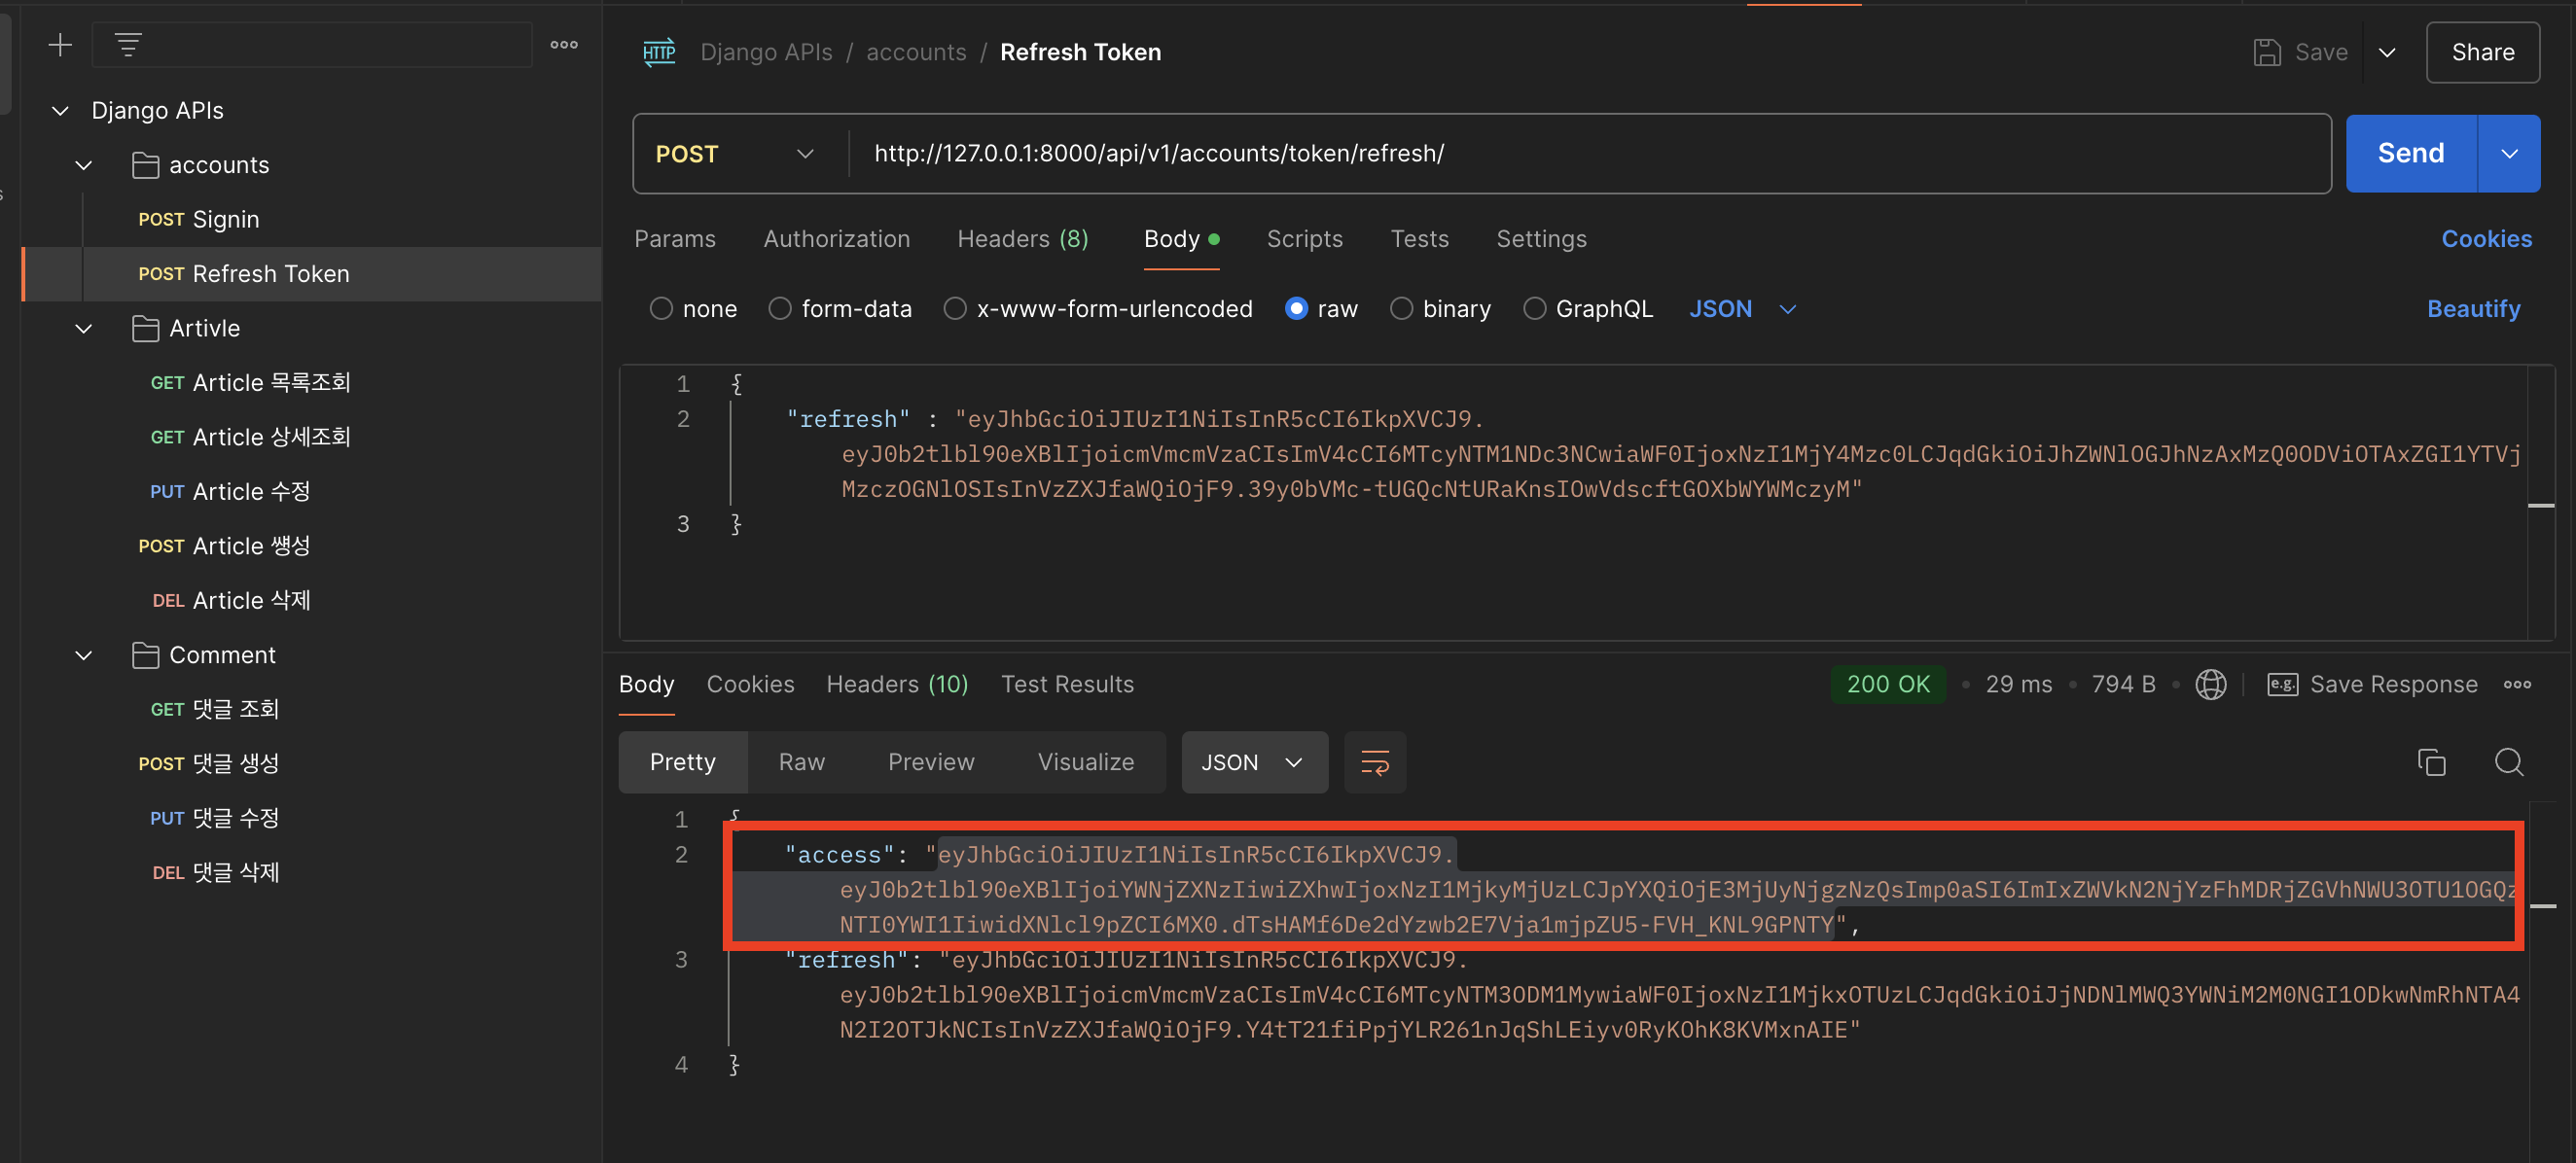The image size is (2576, 1163).
Task: Open the POST method dropdown
Action: click(x=735, y=154)
